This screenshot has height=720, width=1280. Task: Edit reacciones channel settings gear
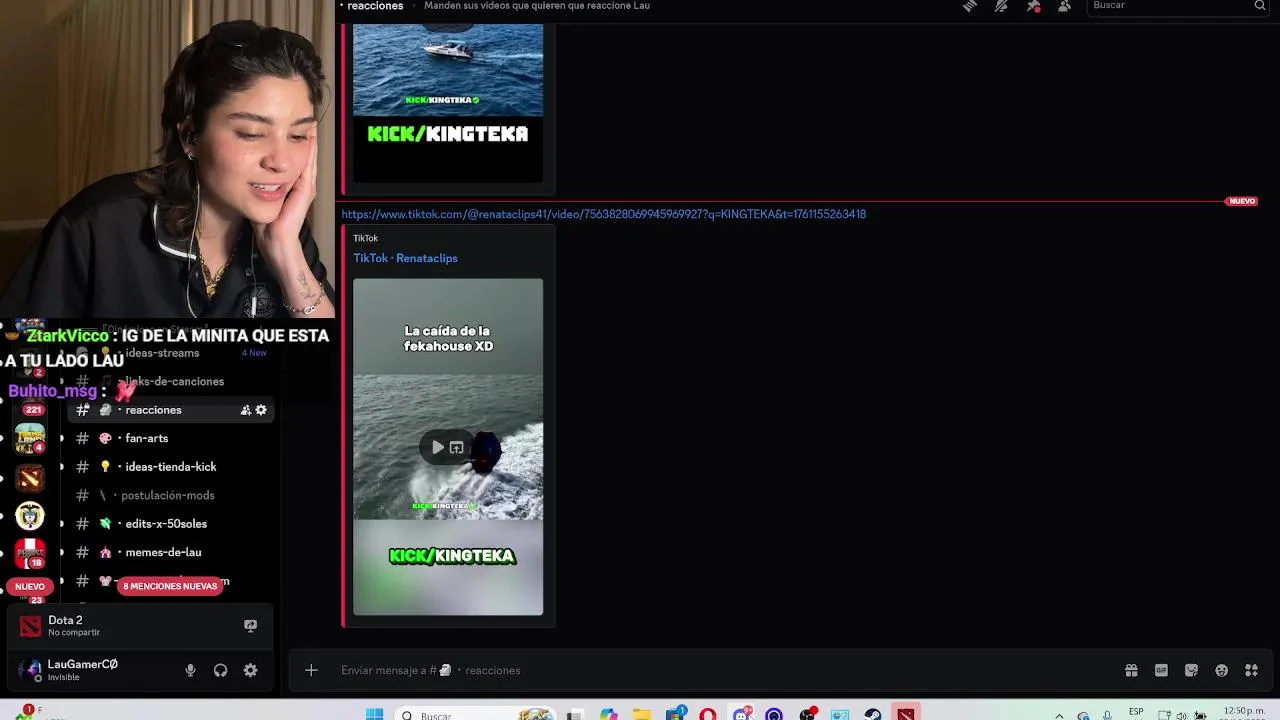[x=261, y=410]
